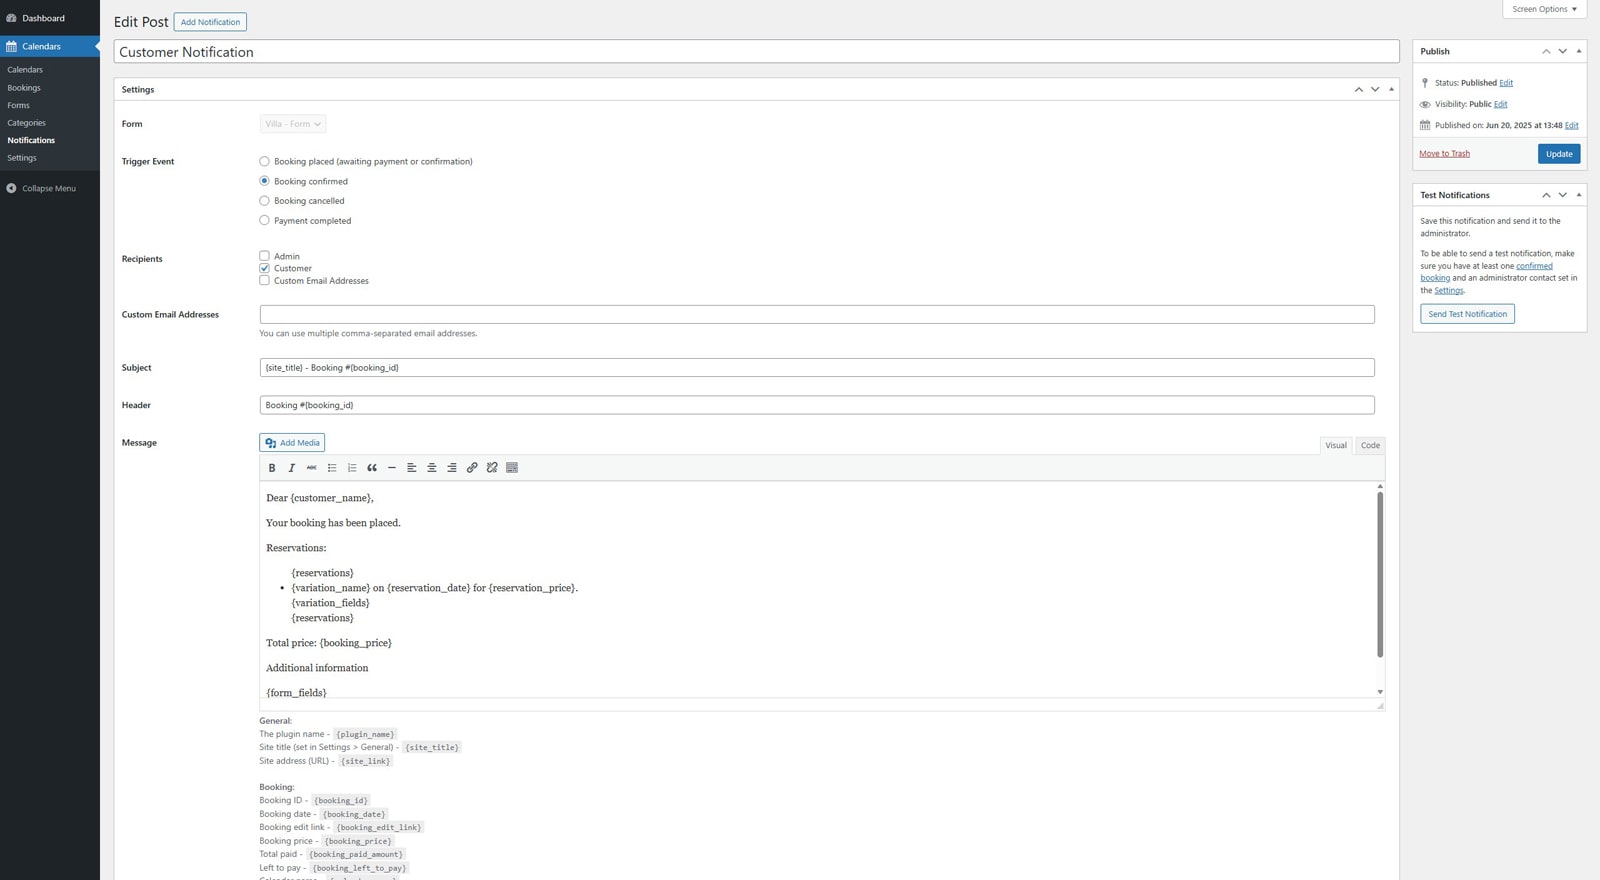Click the Move to Trash link
The width and height of the screenshot is (1600, 880).
tap(1444, 154)
